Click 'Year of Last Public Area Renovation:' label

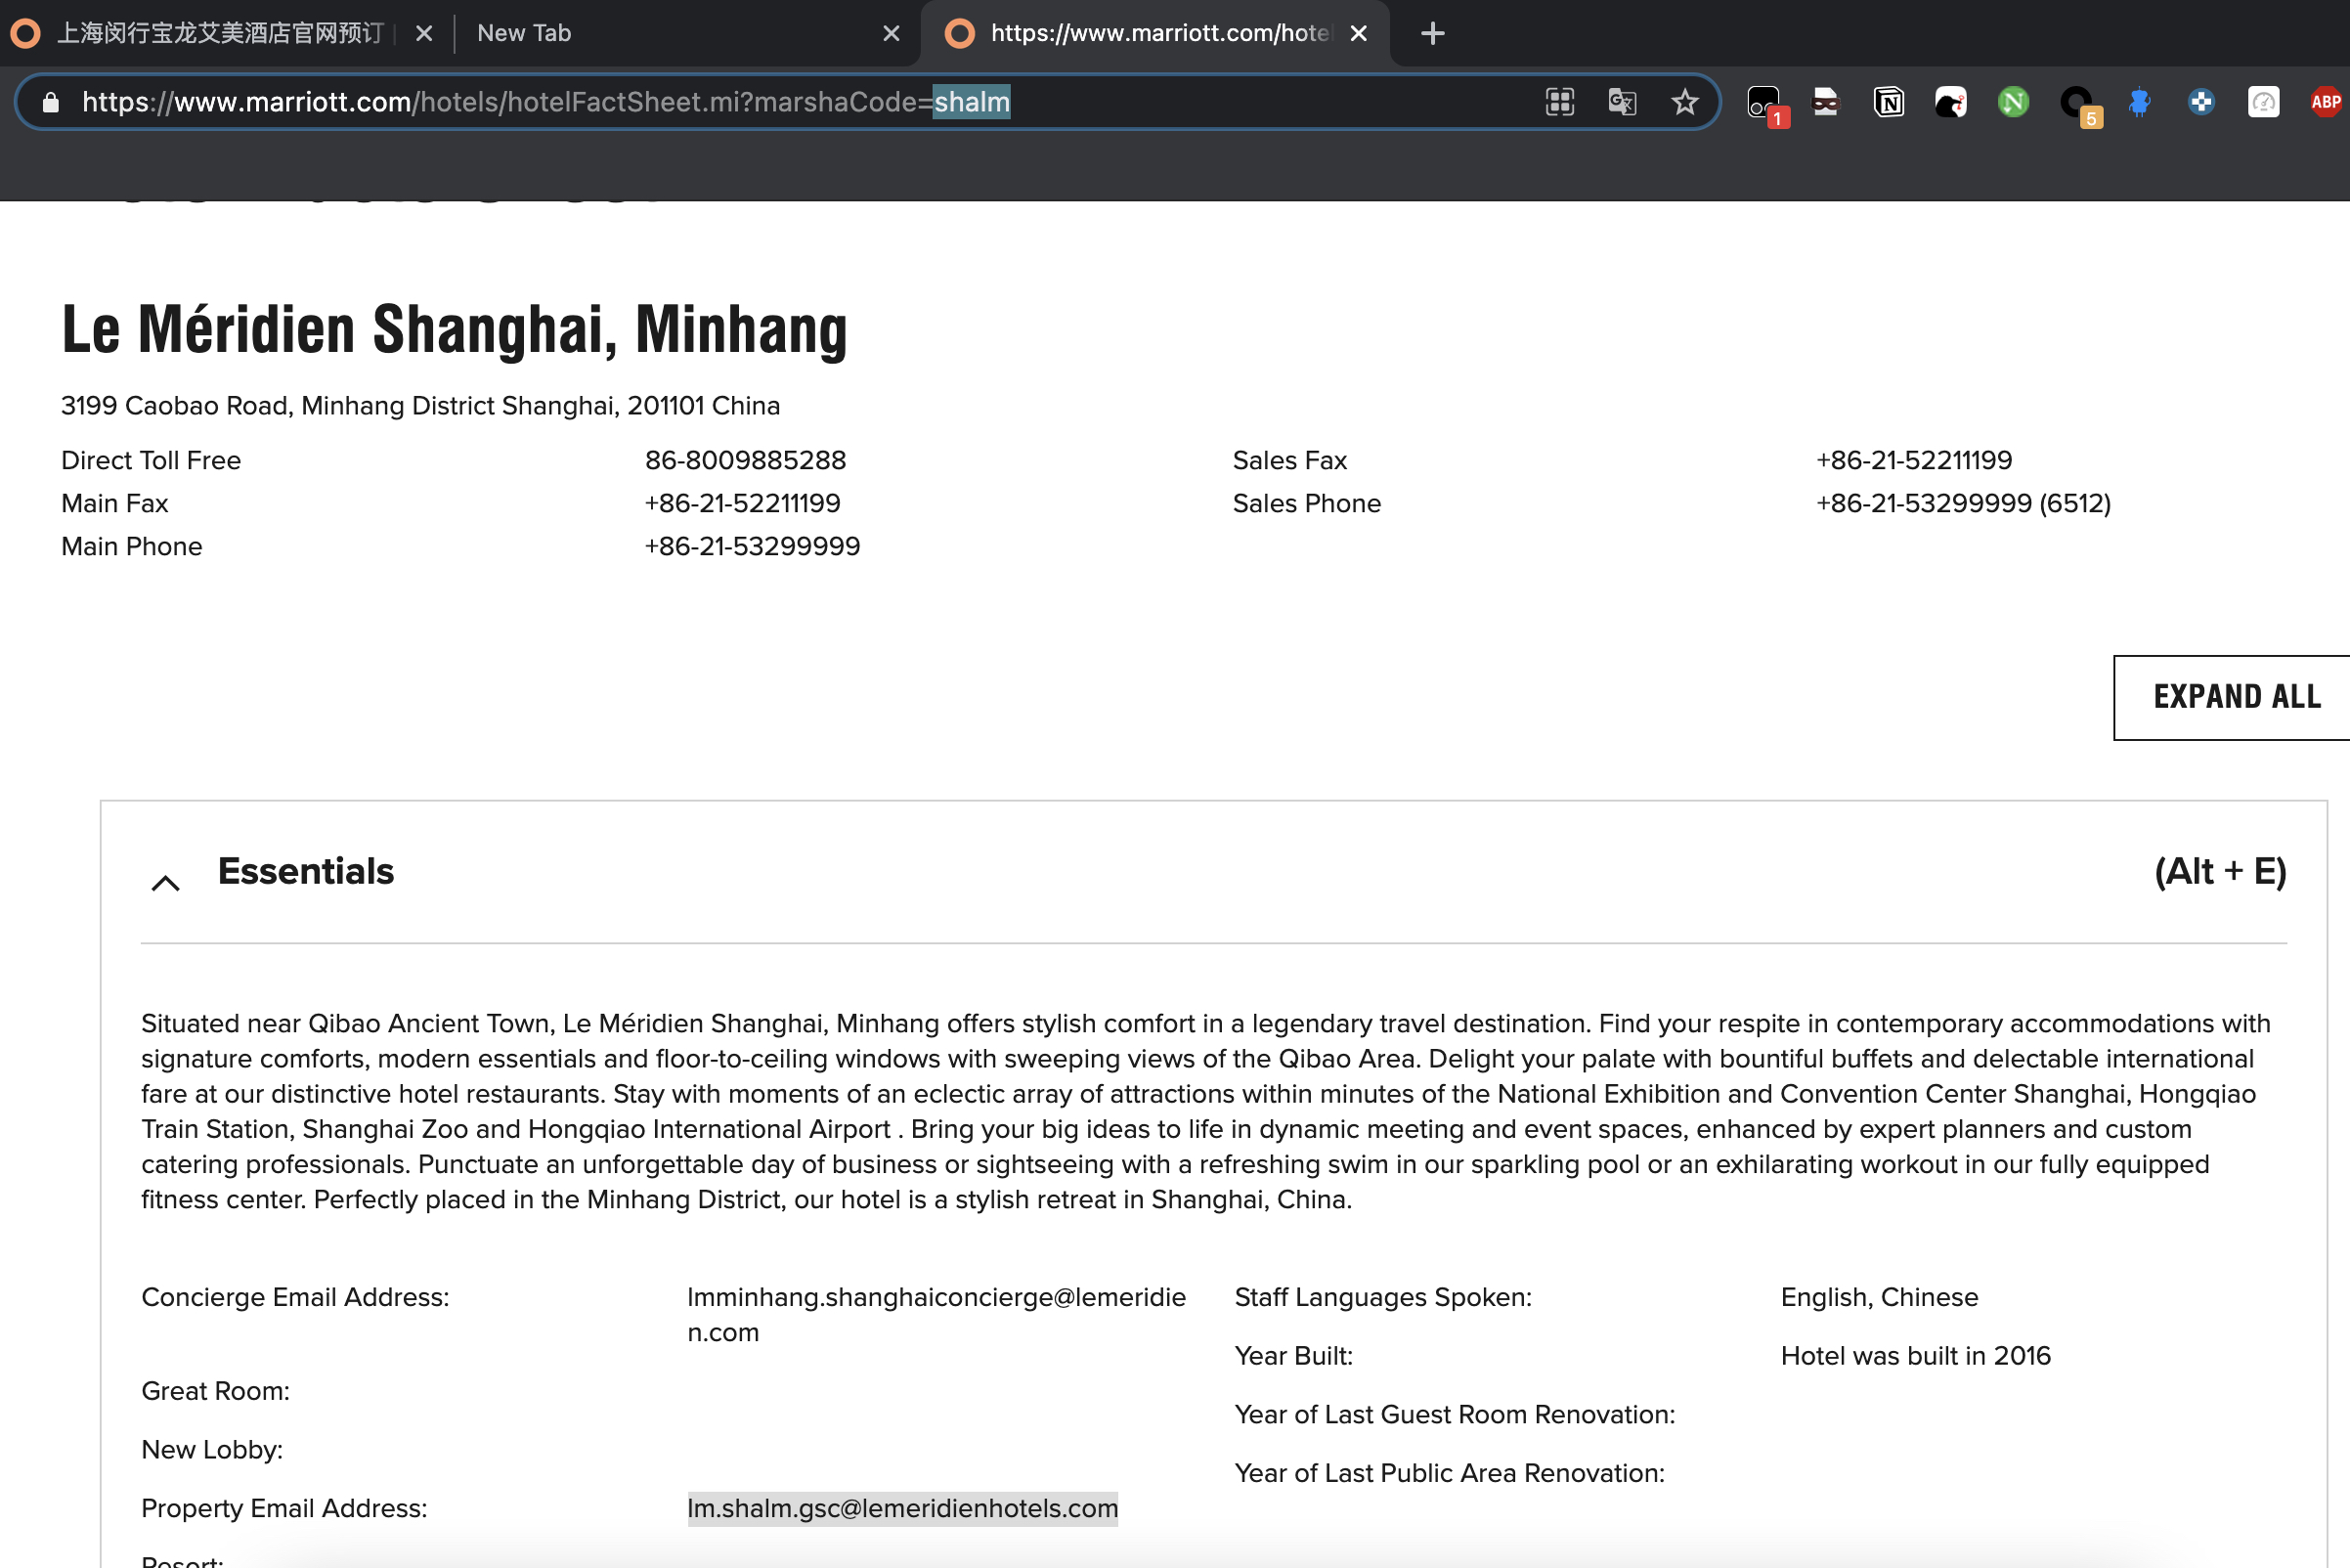(x=1450, y=1473)
